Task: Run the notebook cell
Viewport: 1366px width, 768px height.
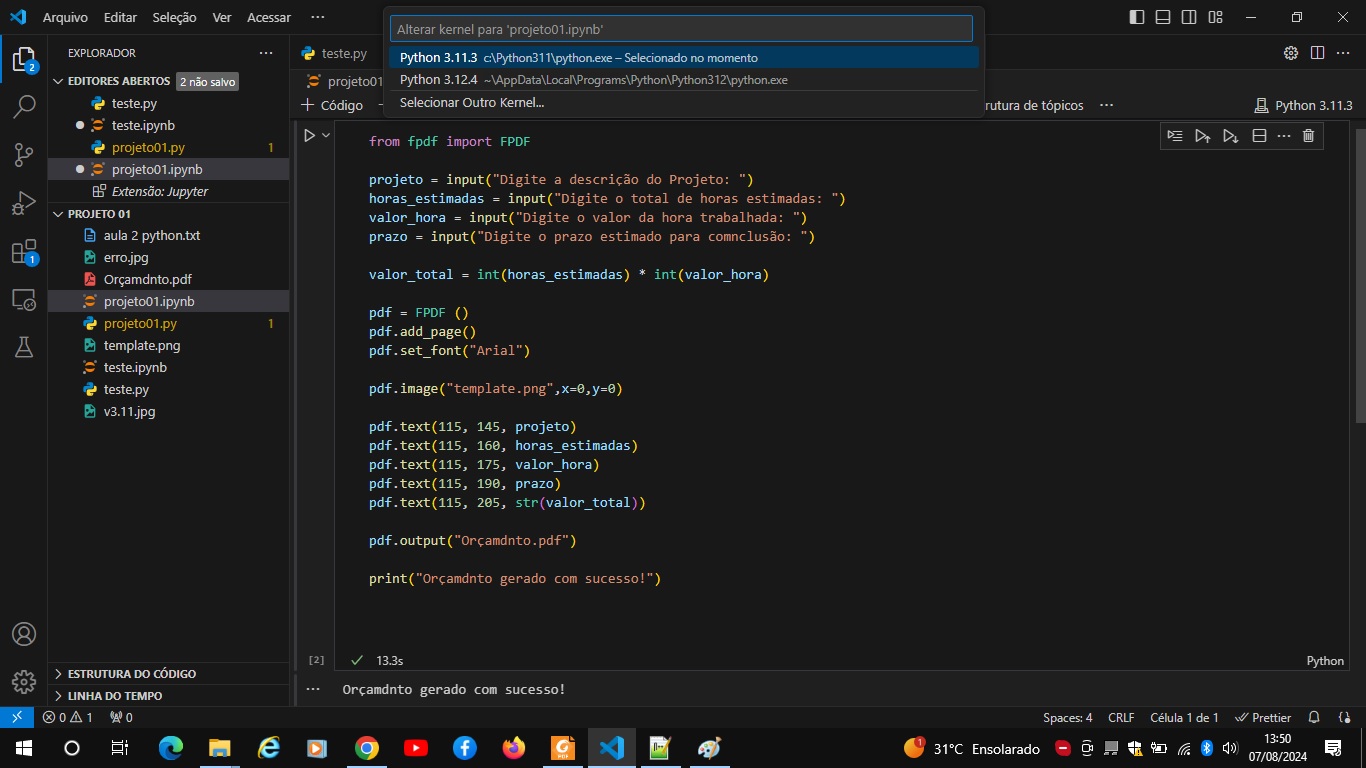Action: point(309,135)
